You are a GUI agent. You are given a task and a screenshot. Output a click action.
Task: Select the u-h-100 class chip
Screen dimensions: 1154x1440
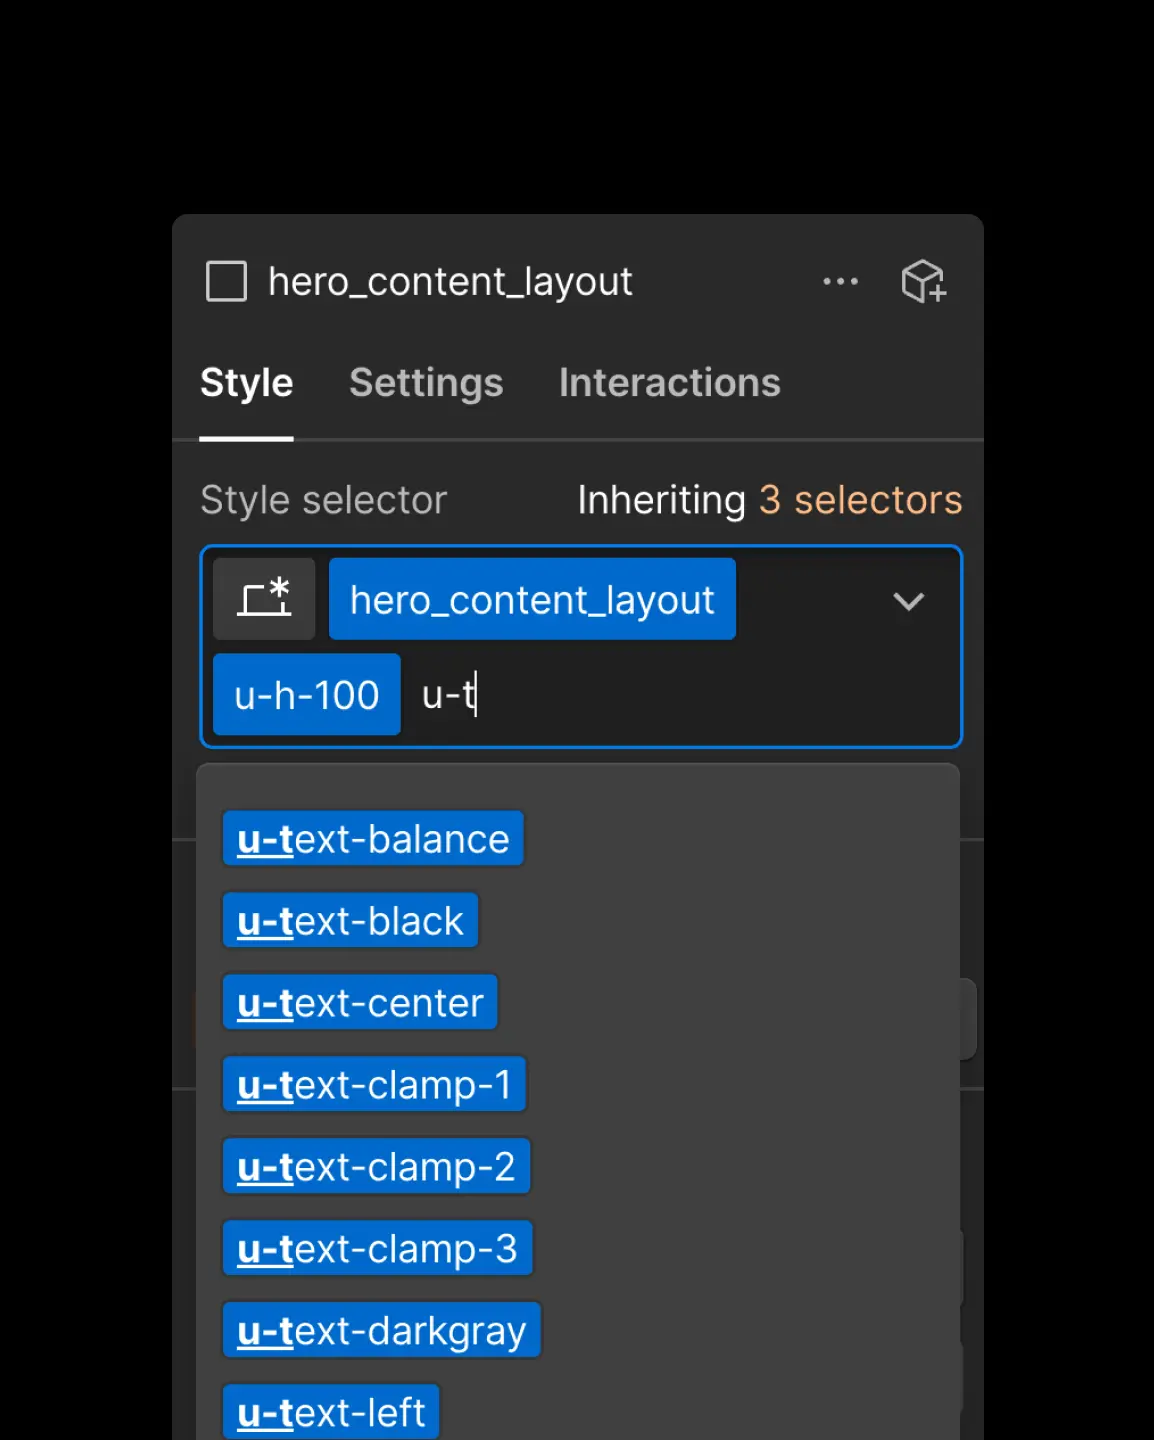307,694
